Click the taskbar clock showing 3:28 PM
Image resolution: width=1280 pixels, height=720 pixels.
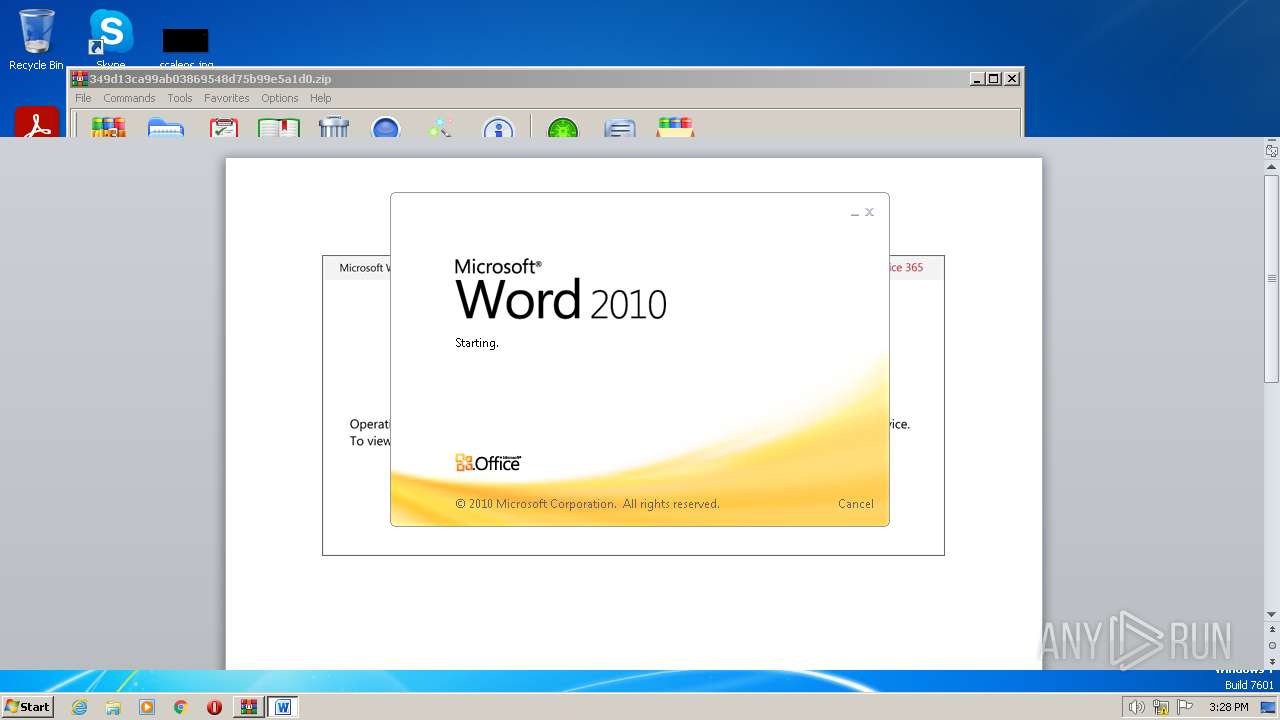[1228, 707]
